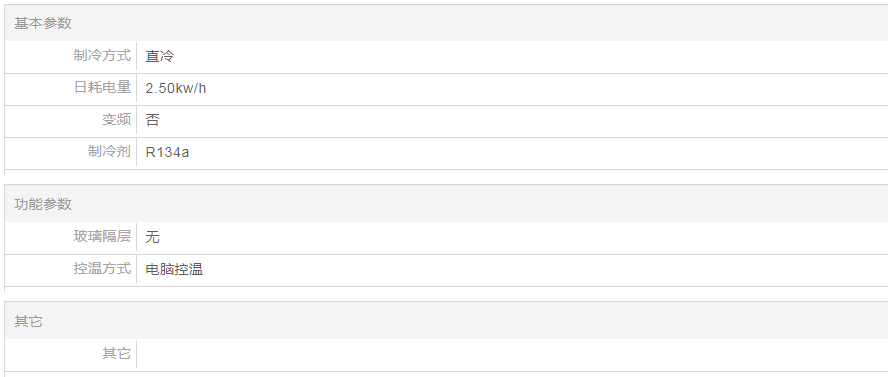The height and width of the screenshot is (377, 893).
Task: Select the 玻璃隔层 label
Action: click(102, 236)
